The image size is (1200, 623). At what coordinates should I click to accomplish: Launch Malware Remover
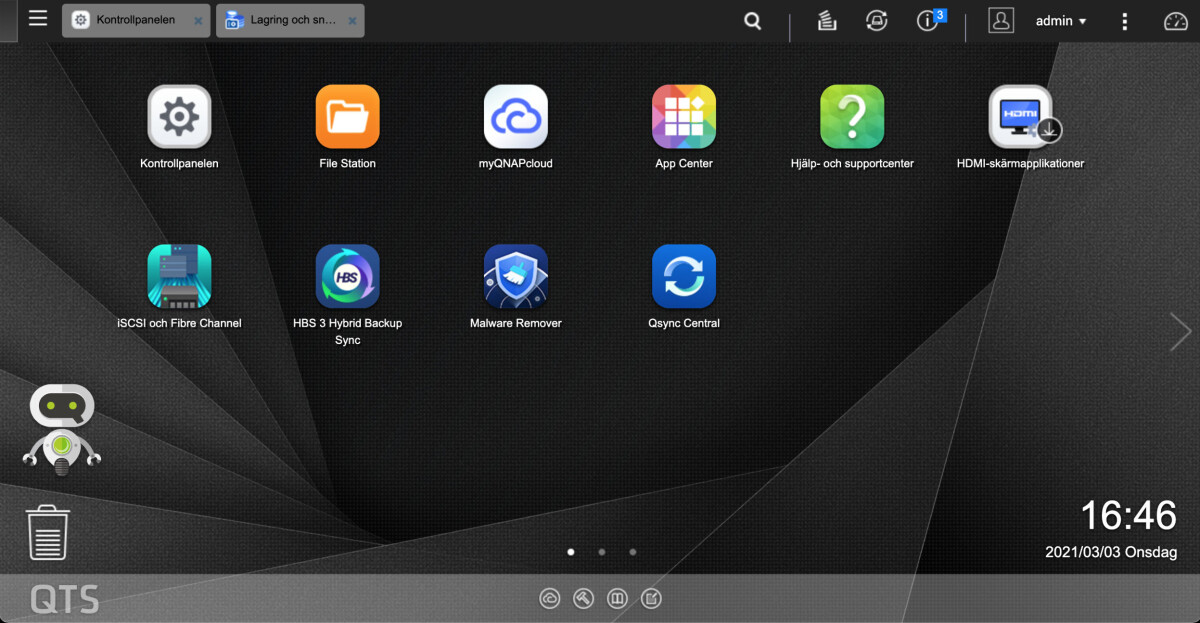[x=516, y=277]
